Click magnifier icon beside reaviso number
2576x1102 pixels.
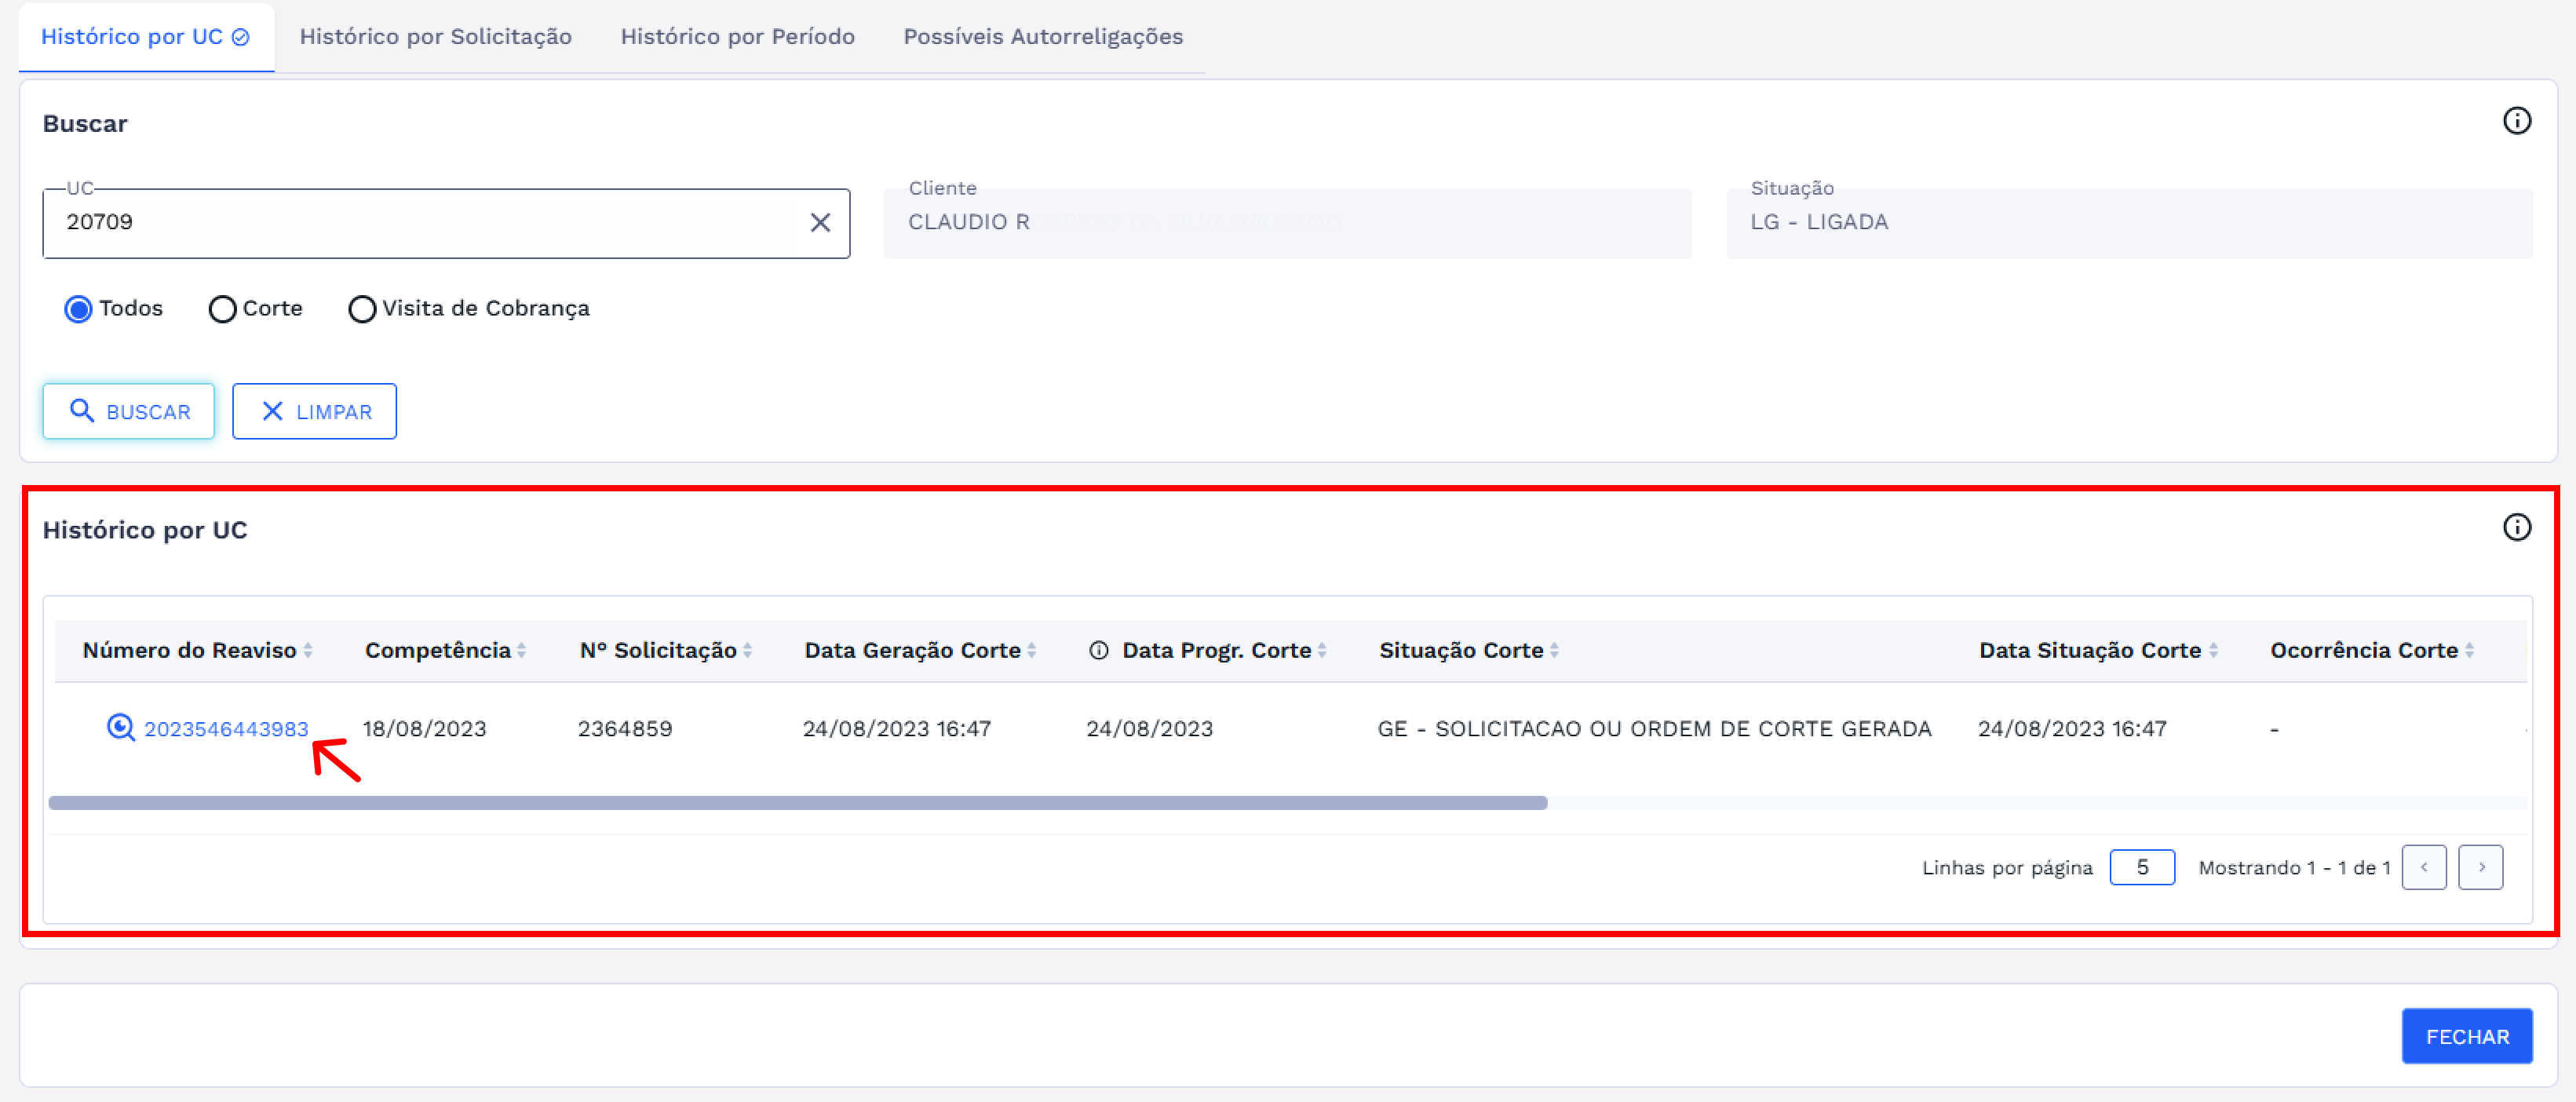tap(120, 727)
